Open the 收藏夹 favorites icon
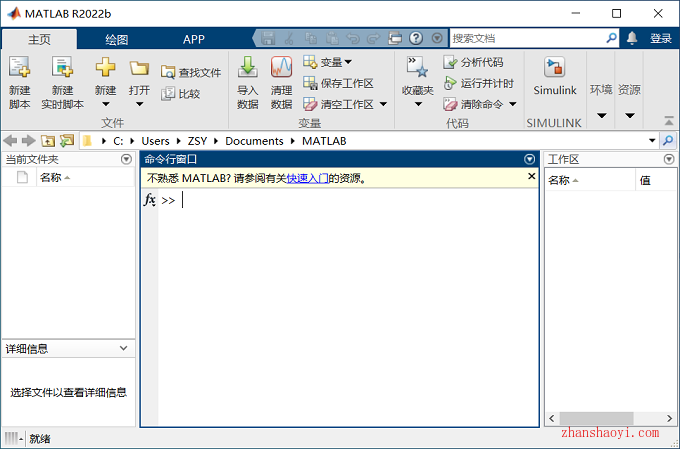Viewport: 680px width, 449px height. pos(417,67)
